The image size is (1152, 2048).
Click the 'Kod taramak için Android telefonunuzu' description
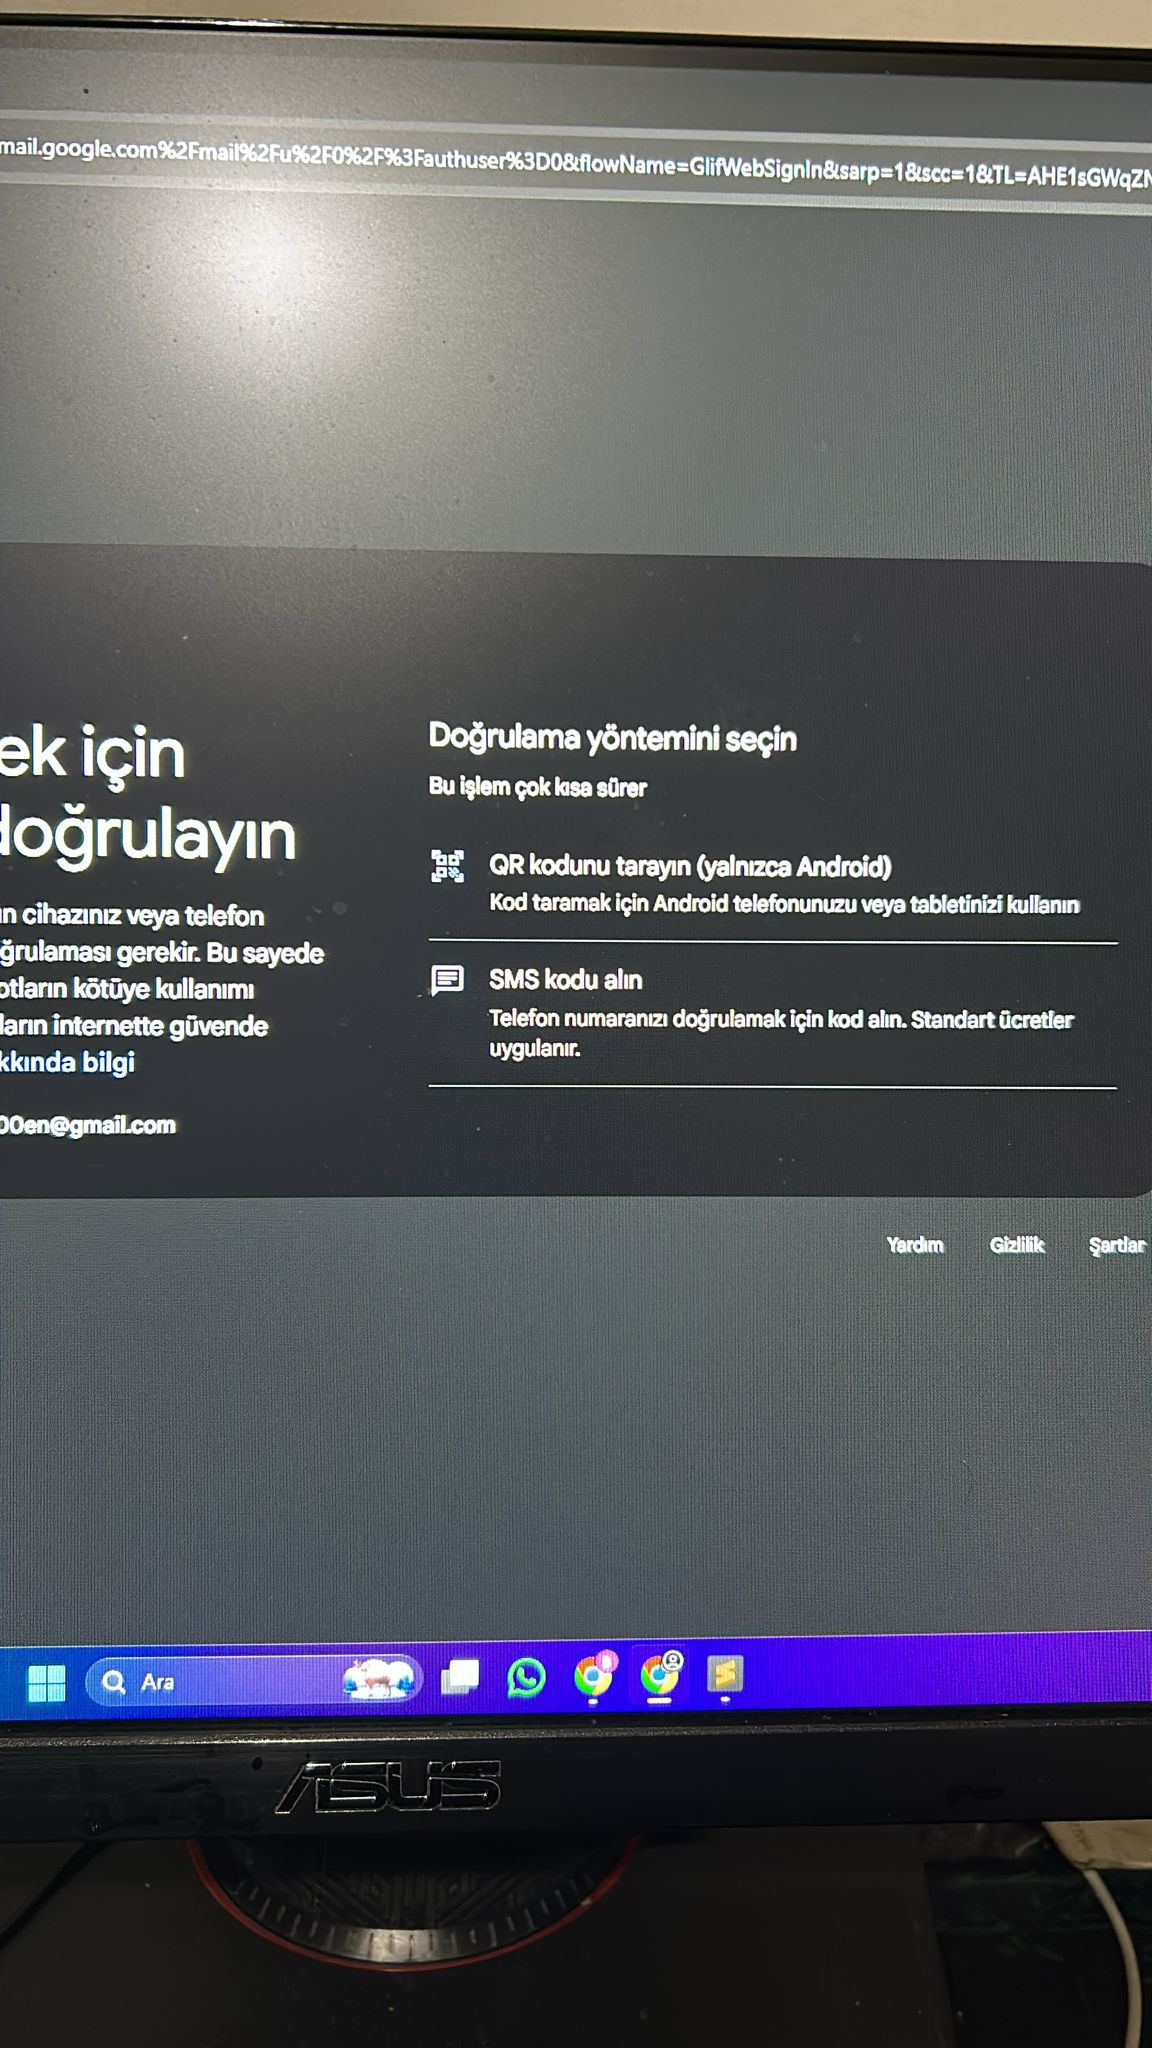785,904
